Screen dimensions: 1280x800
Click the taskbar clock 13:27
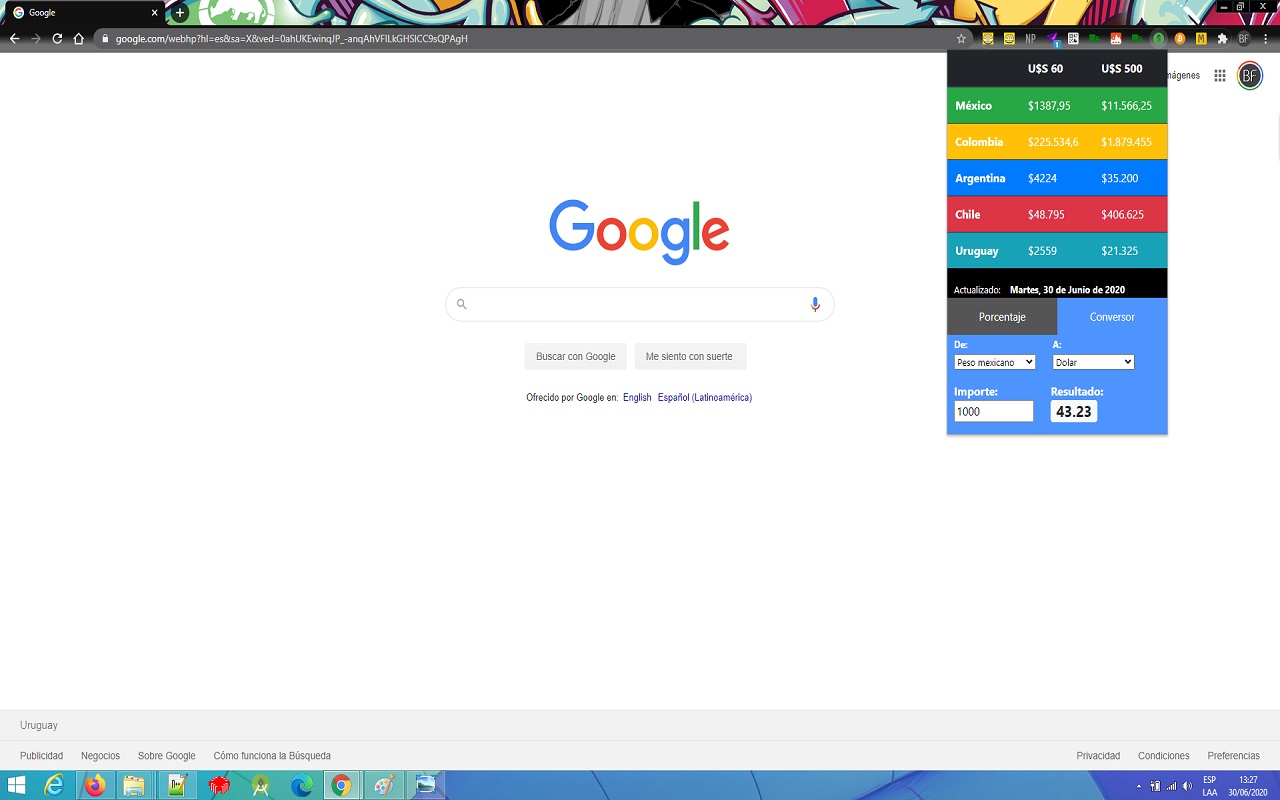1248,779
